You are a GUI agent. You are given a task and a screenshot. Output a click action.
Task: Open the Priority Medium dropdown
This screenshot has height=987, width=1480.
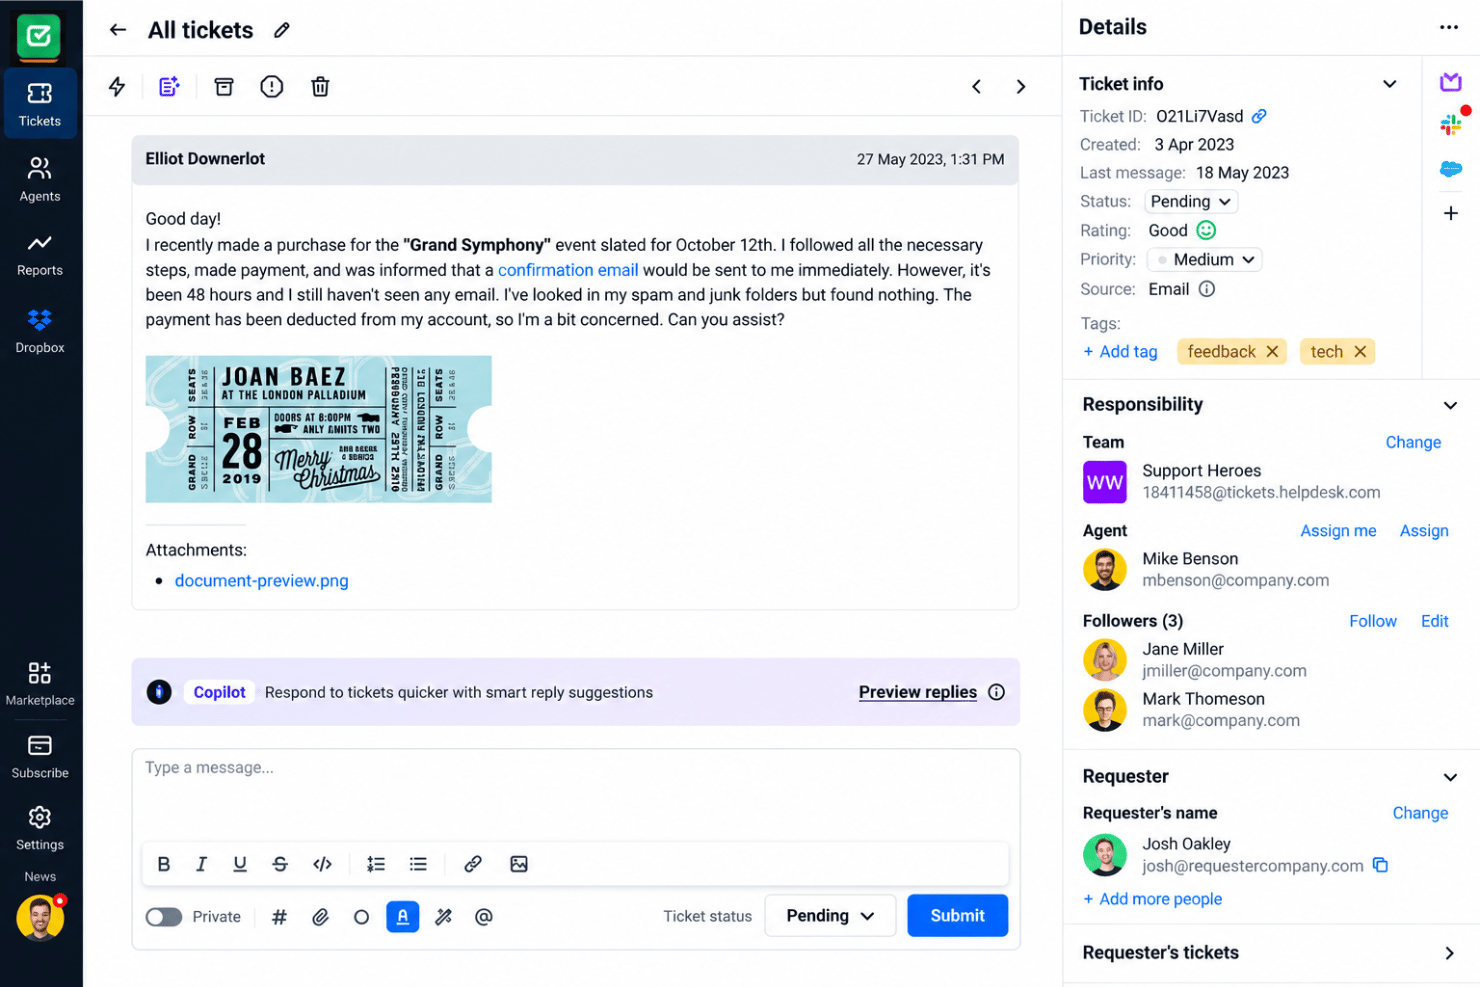(1205, 260)
